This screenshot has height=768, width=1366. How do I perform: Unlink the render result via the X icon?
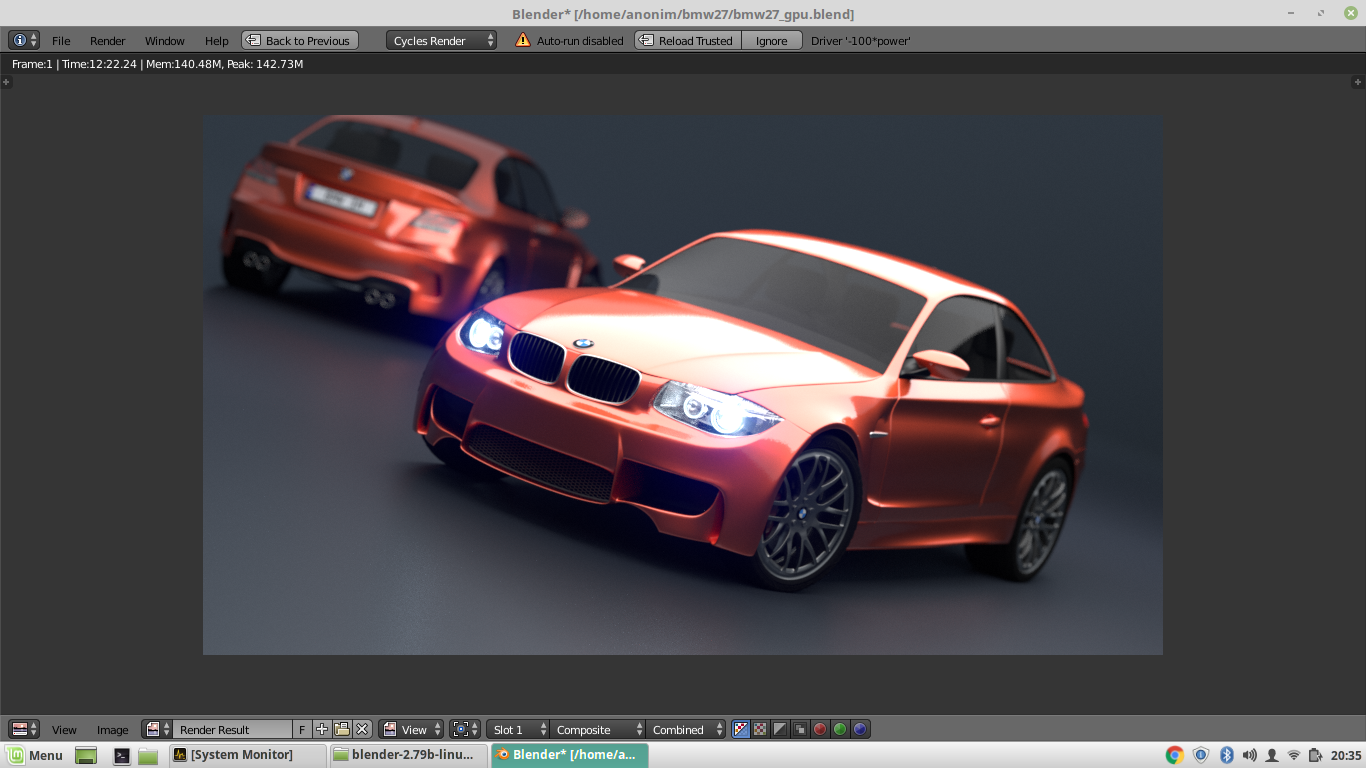click(361, 729)
